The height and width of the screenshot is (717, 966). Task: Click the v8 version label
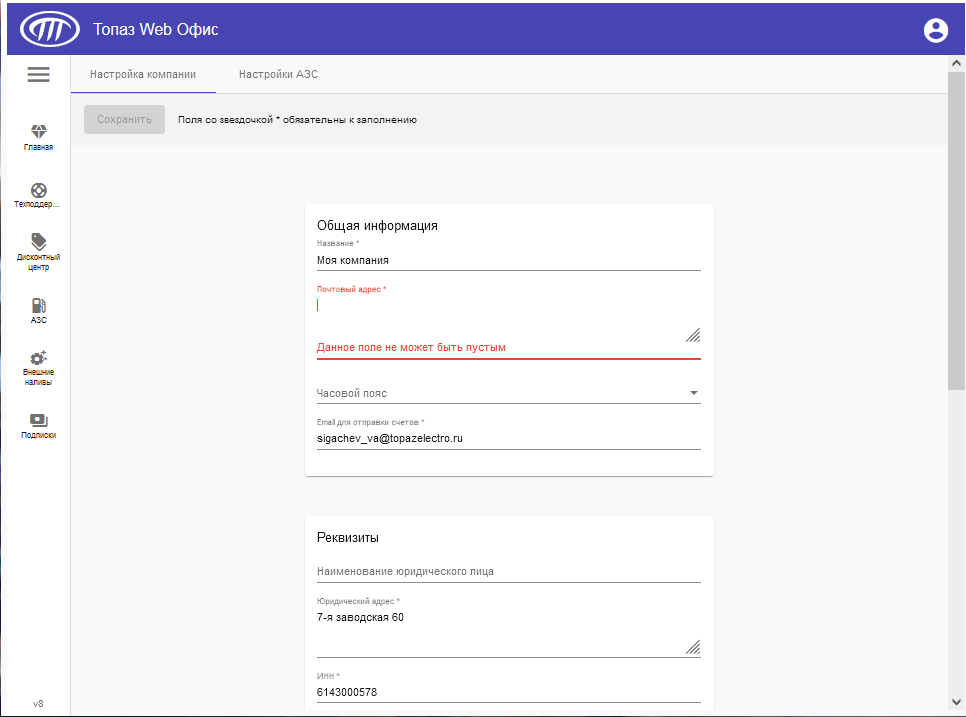pos(38,703)
